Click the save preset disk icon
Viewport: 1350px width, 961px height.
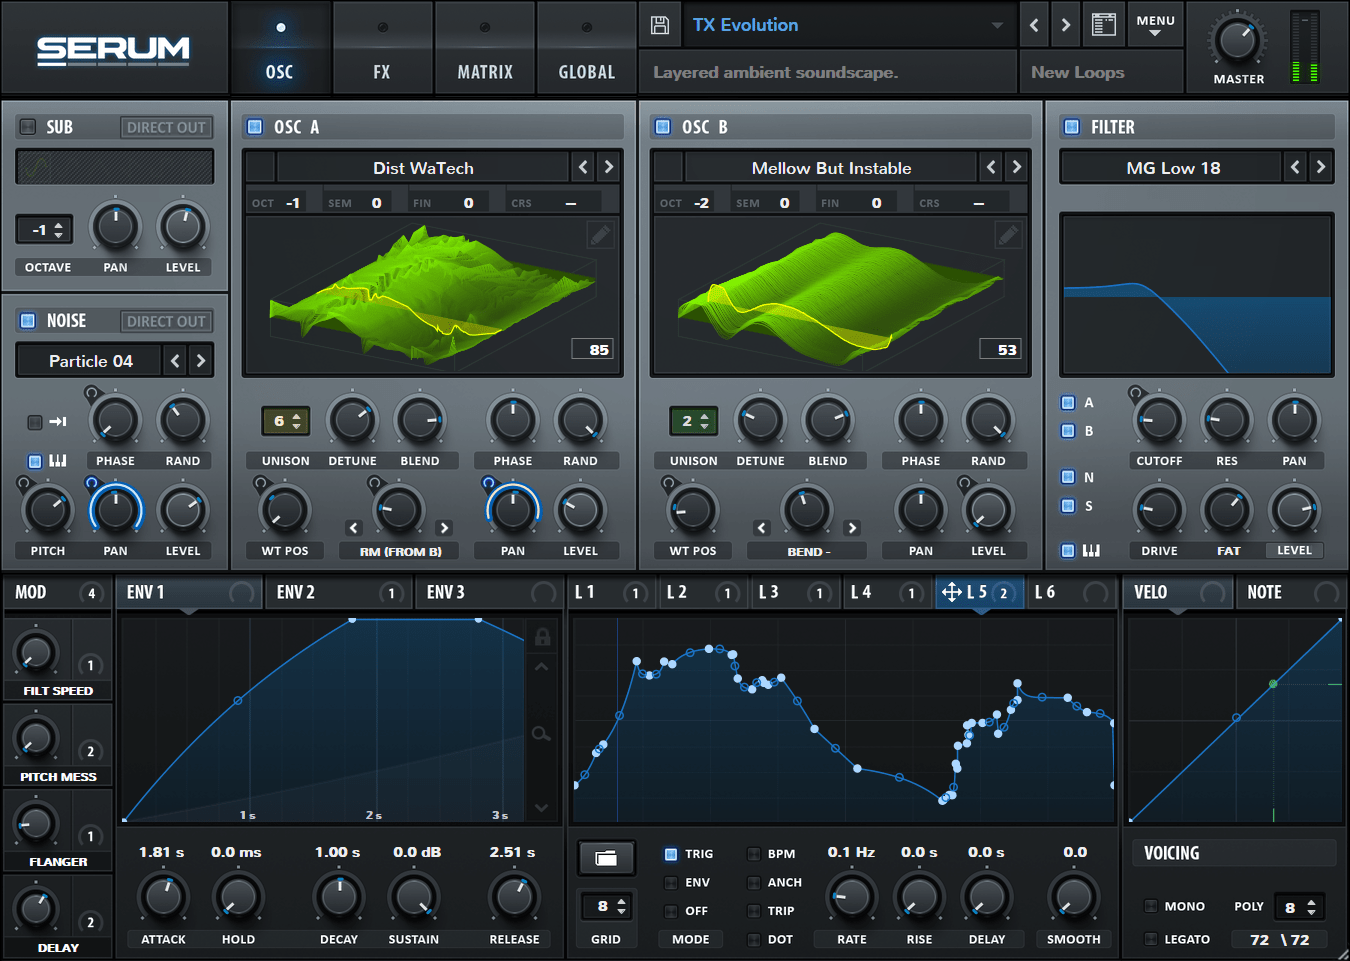659,24
